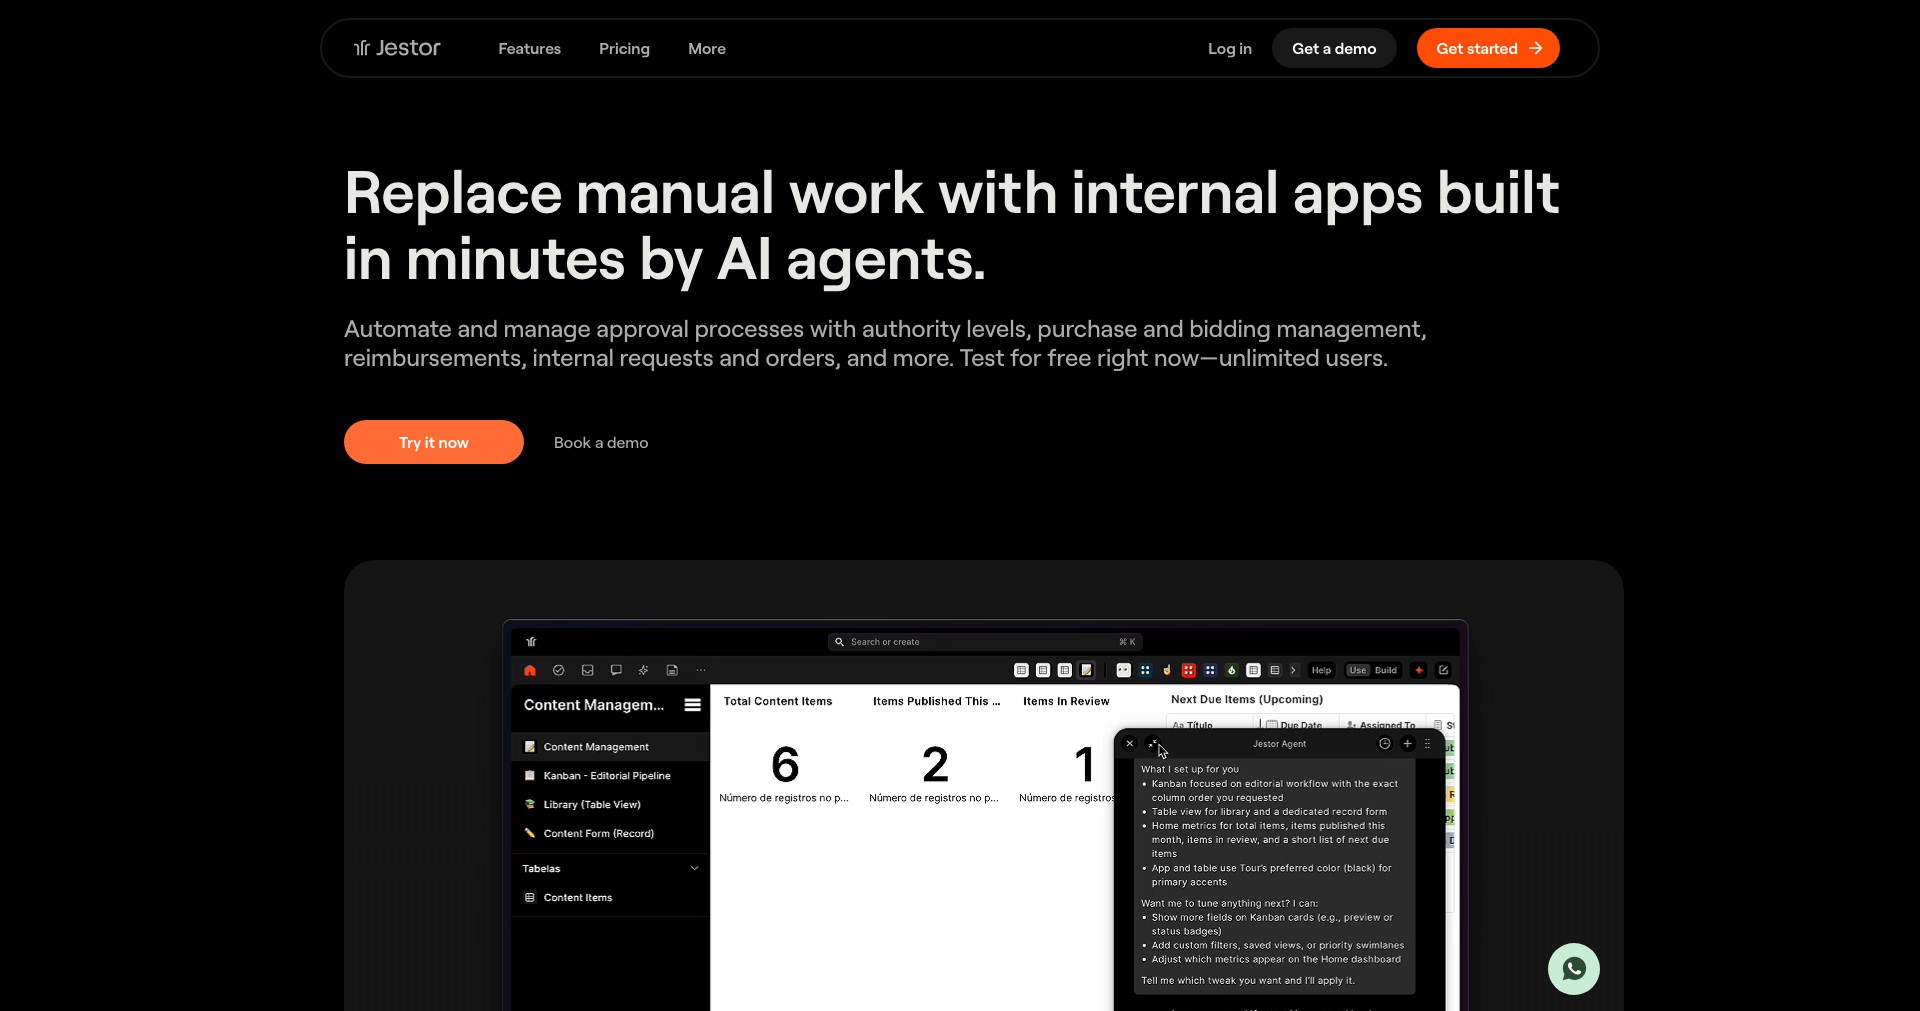
Task: Click the home icon in app toolbar
Action: [x=530, y=670]
